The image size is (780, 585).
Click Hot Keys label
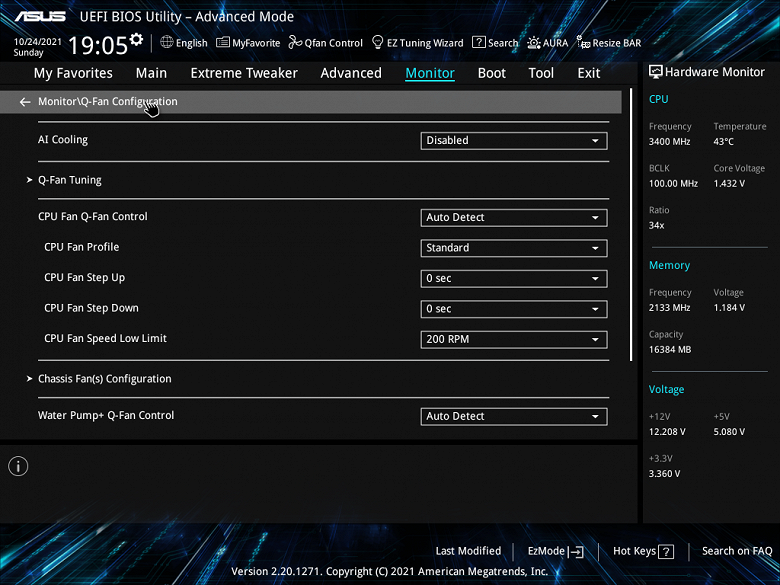(634, 551)
